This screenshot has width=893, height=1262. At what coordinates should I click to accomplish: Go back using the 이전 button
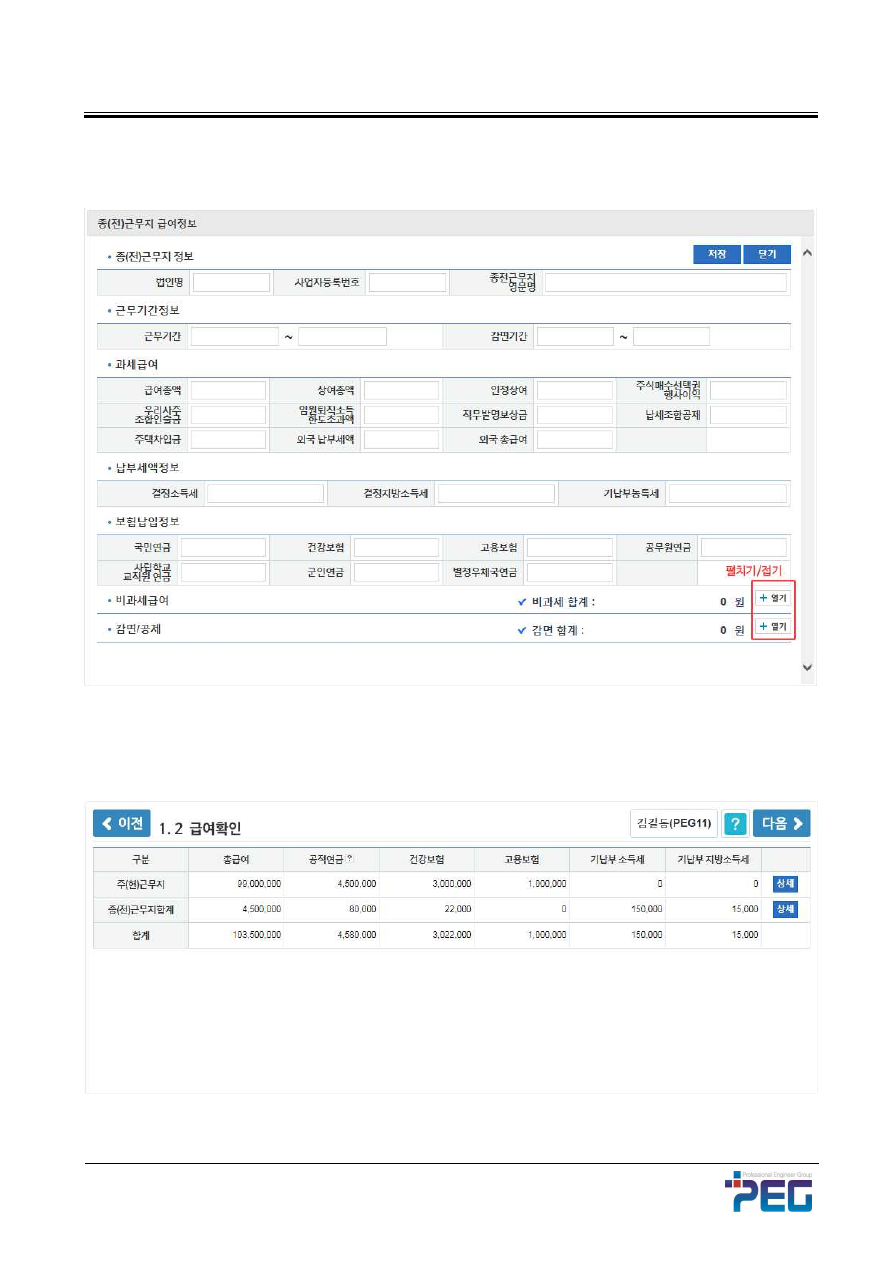pyautogui.click(x=122, y=823)
